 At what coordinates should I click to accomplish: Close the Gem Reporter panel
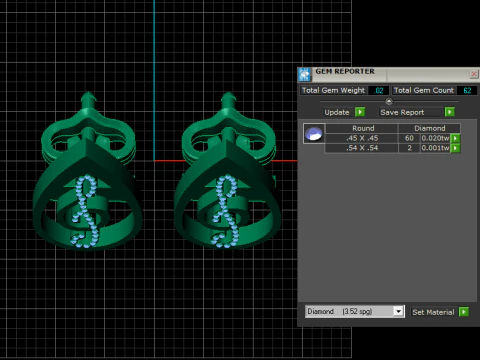474,74
